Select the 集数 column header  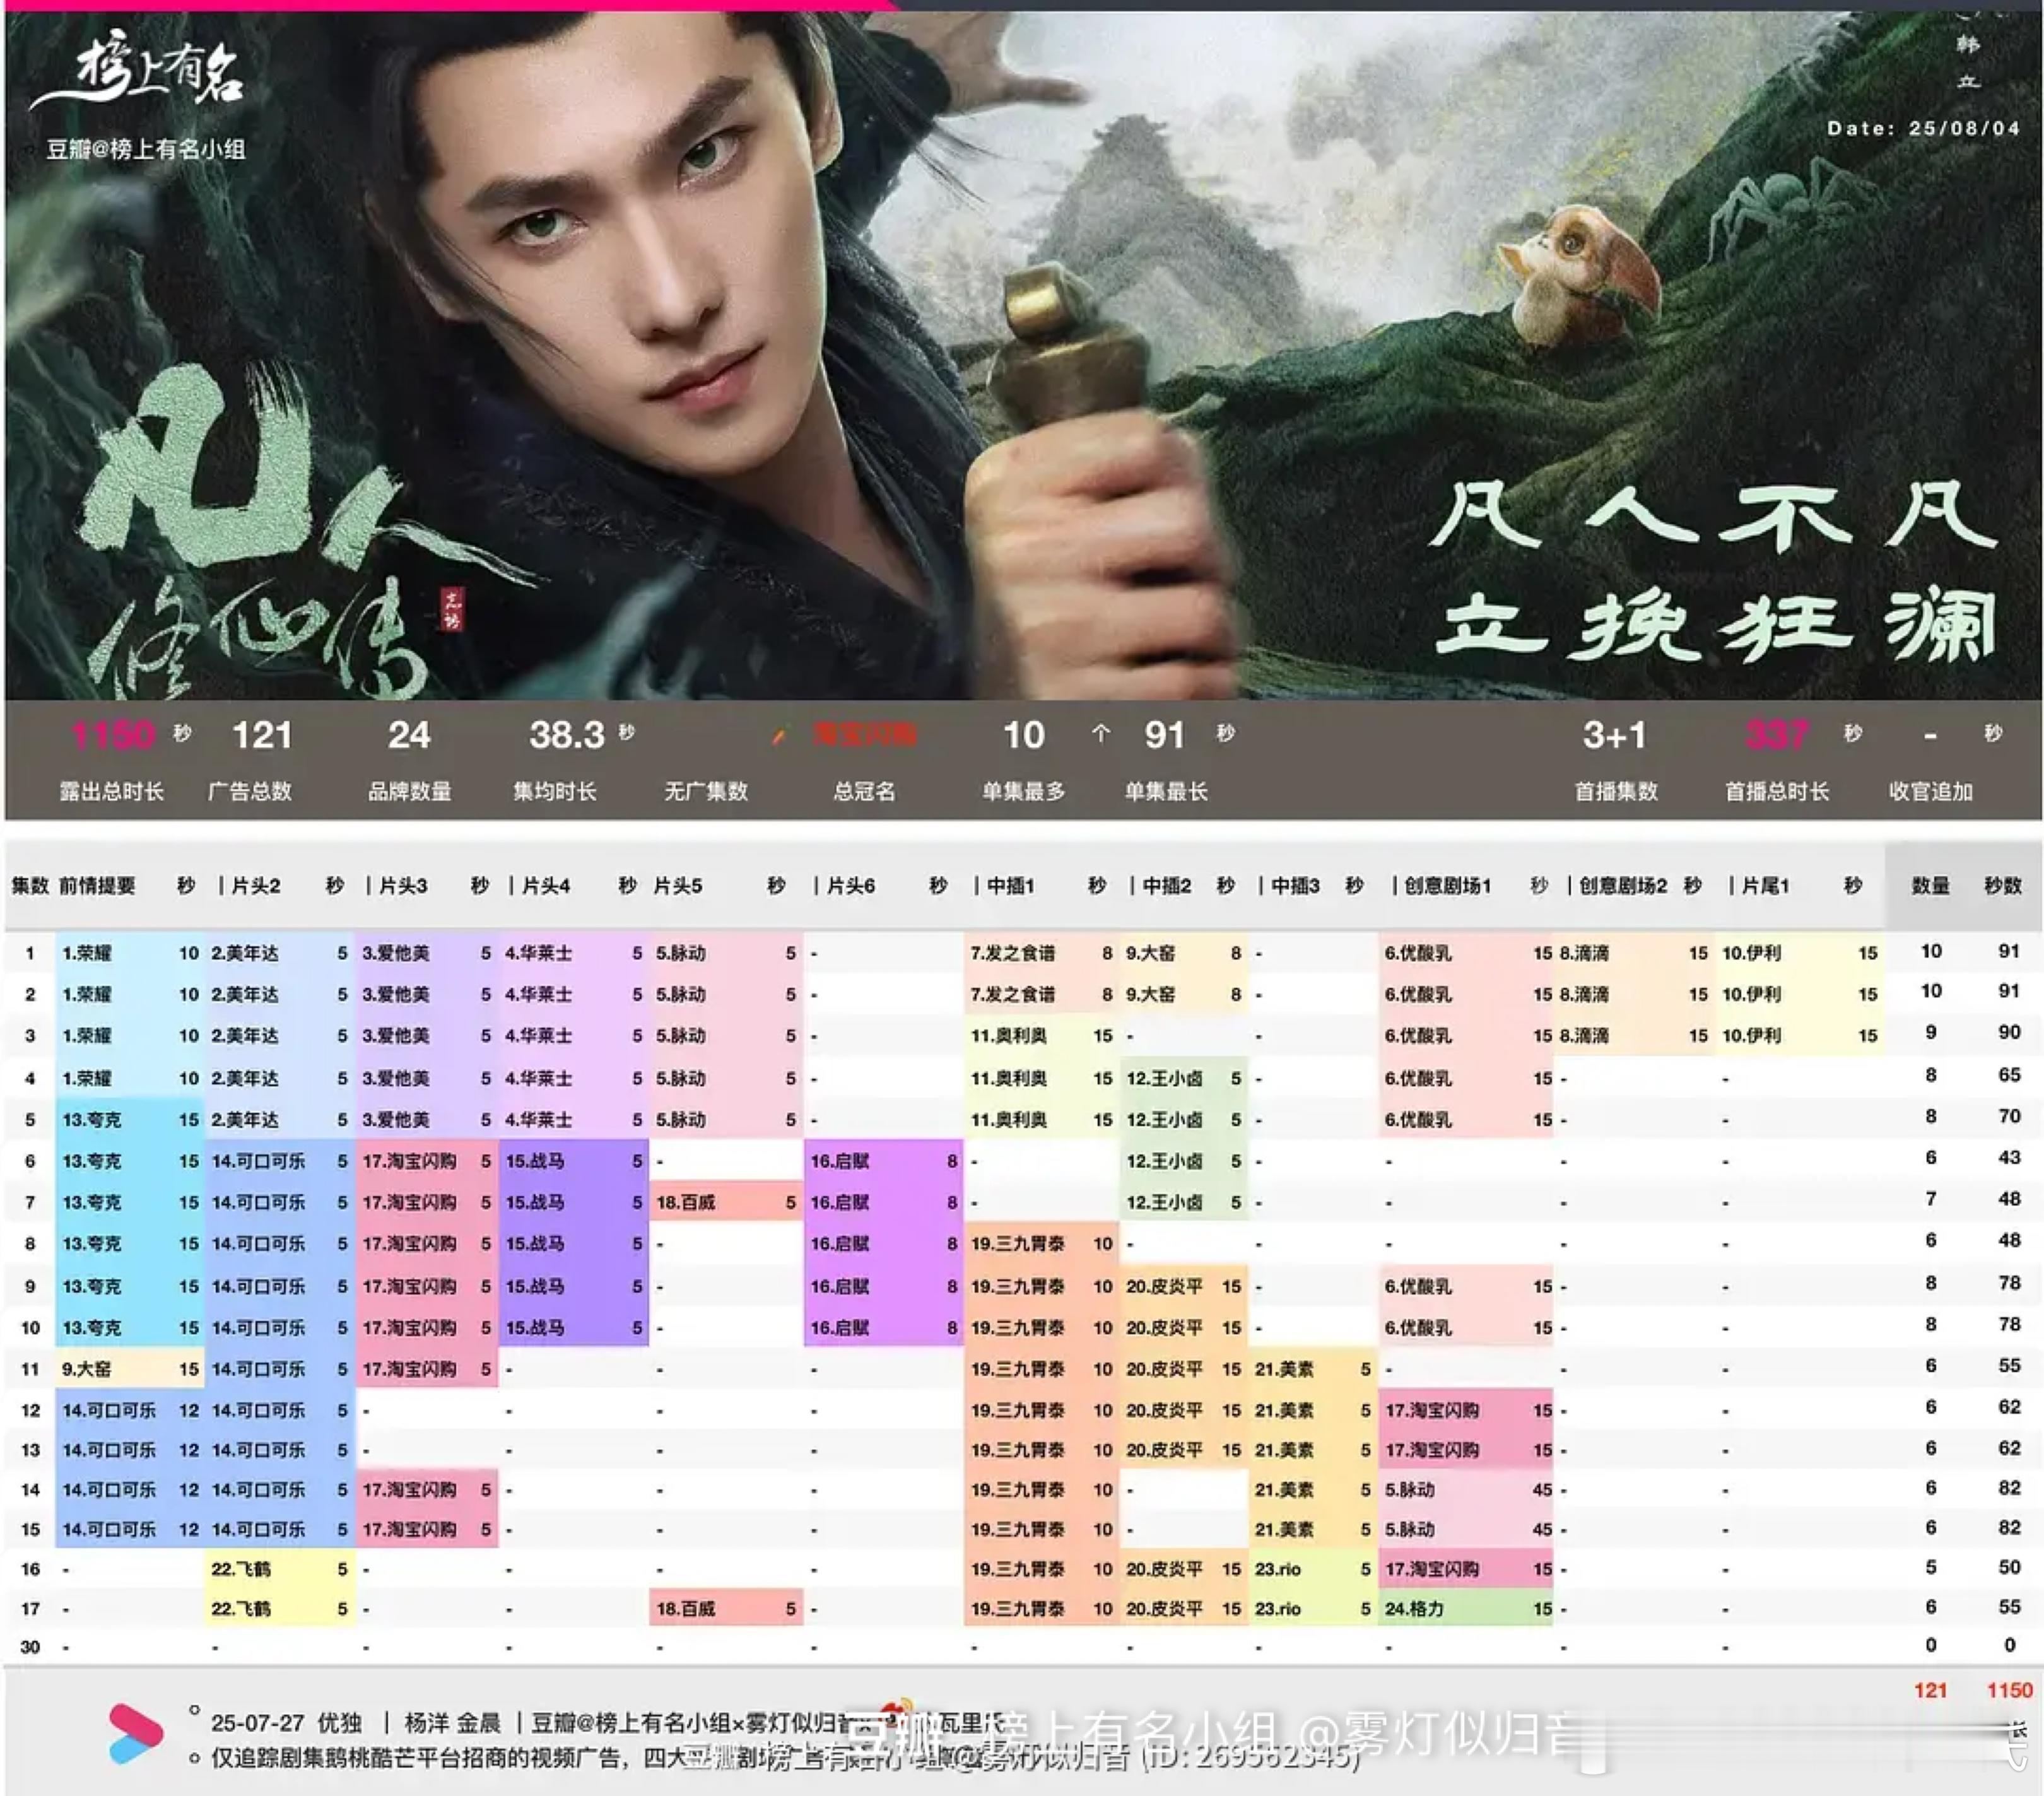tap(30, 885)
